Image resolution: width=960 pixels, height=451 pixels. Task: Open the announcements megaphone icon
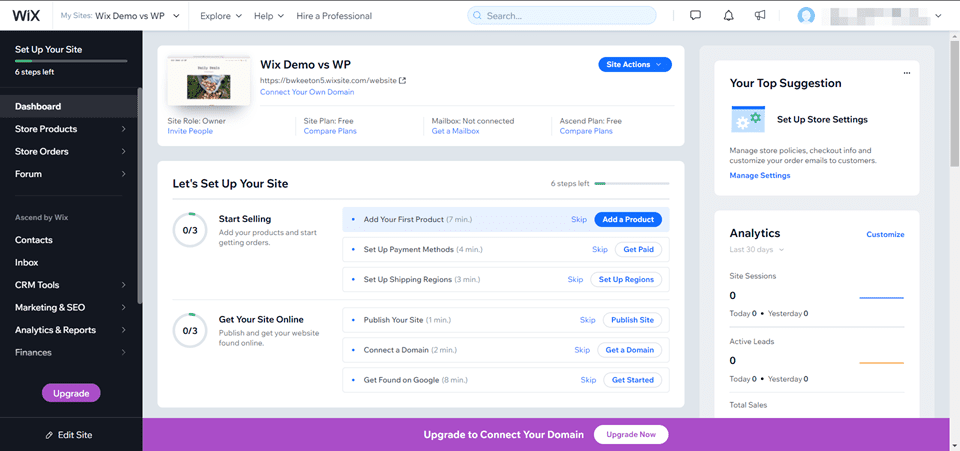760,16
